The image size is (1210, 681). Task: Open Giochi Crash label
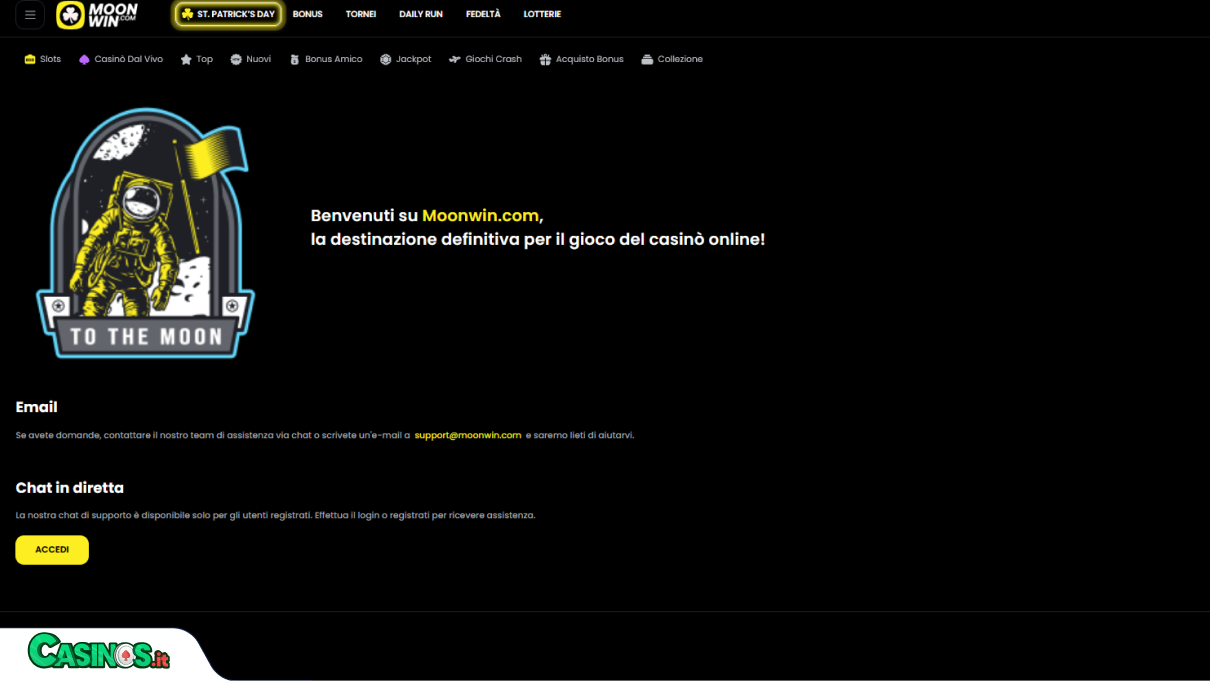[x=494, y=60]
